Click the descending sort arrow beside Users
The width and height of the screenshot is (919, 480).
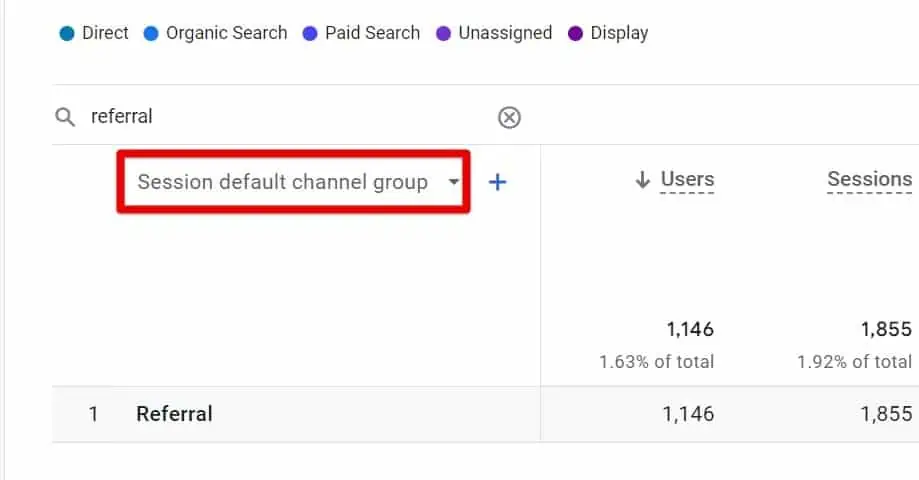point(643,181)
